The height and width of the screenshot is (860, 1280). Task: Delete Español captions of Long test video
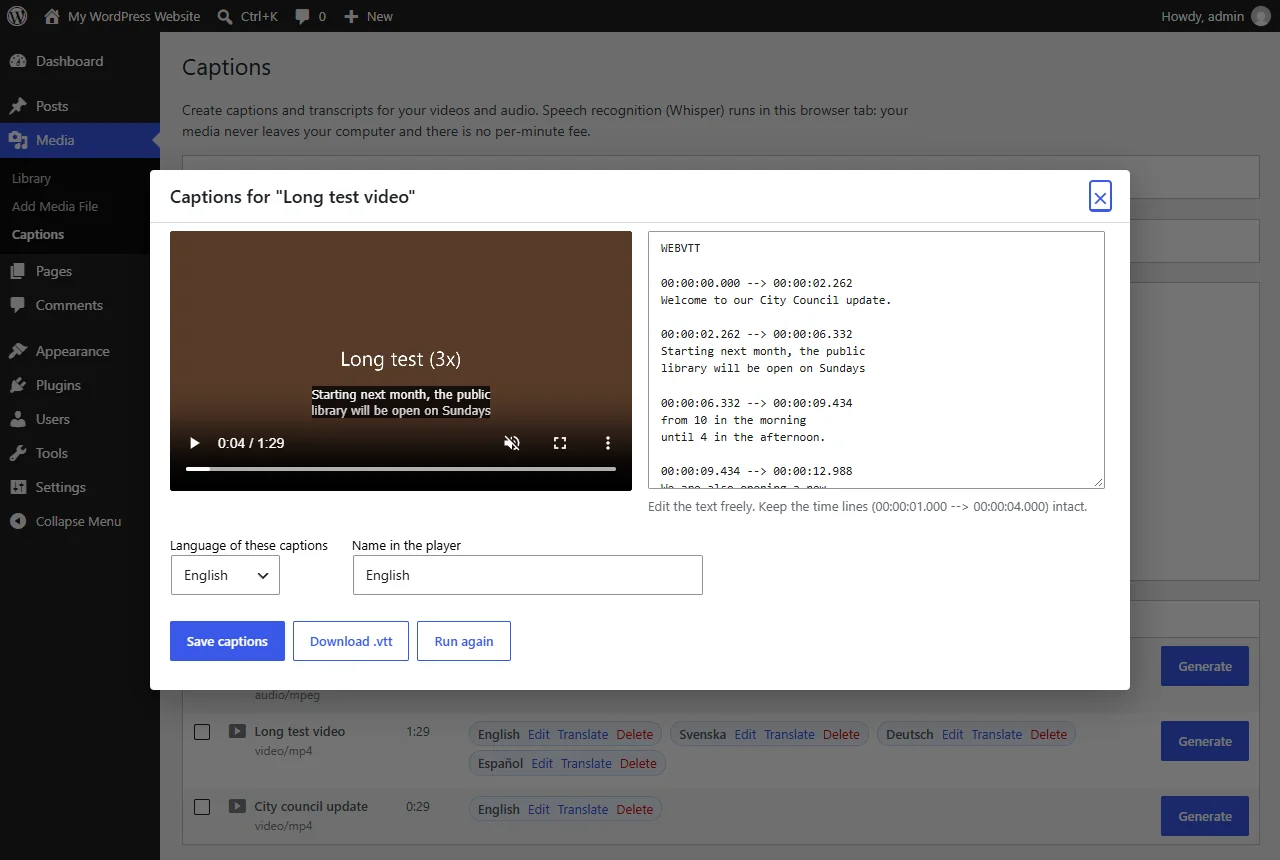(x=638, y=763)
